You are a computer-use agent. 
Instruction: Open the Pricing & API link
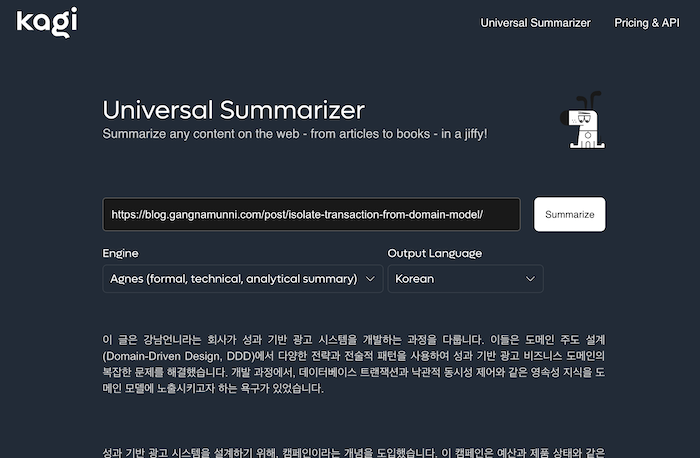click(x=646, y=23)
